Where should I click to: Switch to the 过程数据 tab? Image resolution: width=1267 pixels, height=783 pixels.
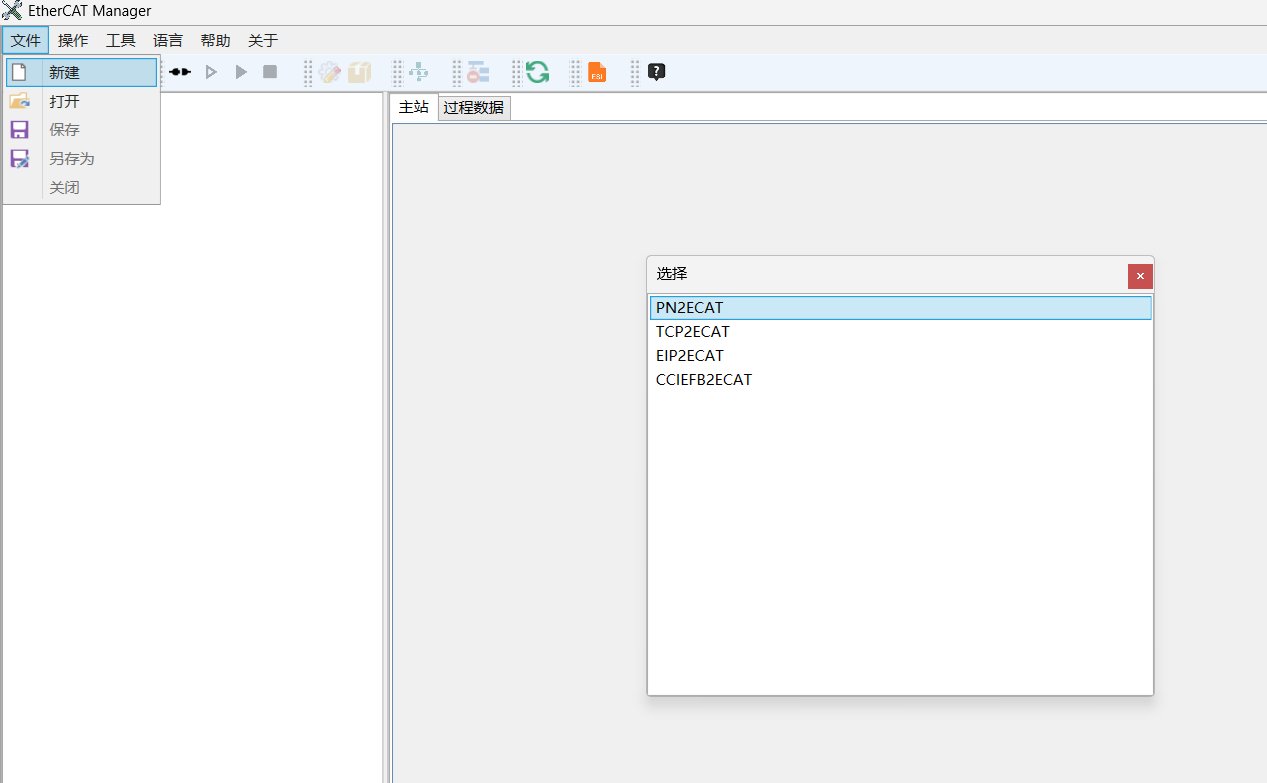pos(474,107)
